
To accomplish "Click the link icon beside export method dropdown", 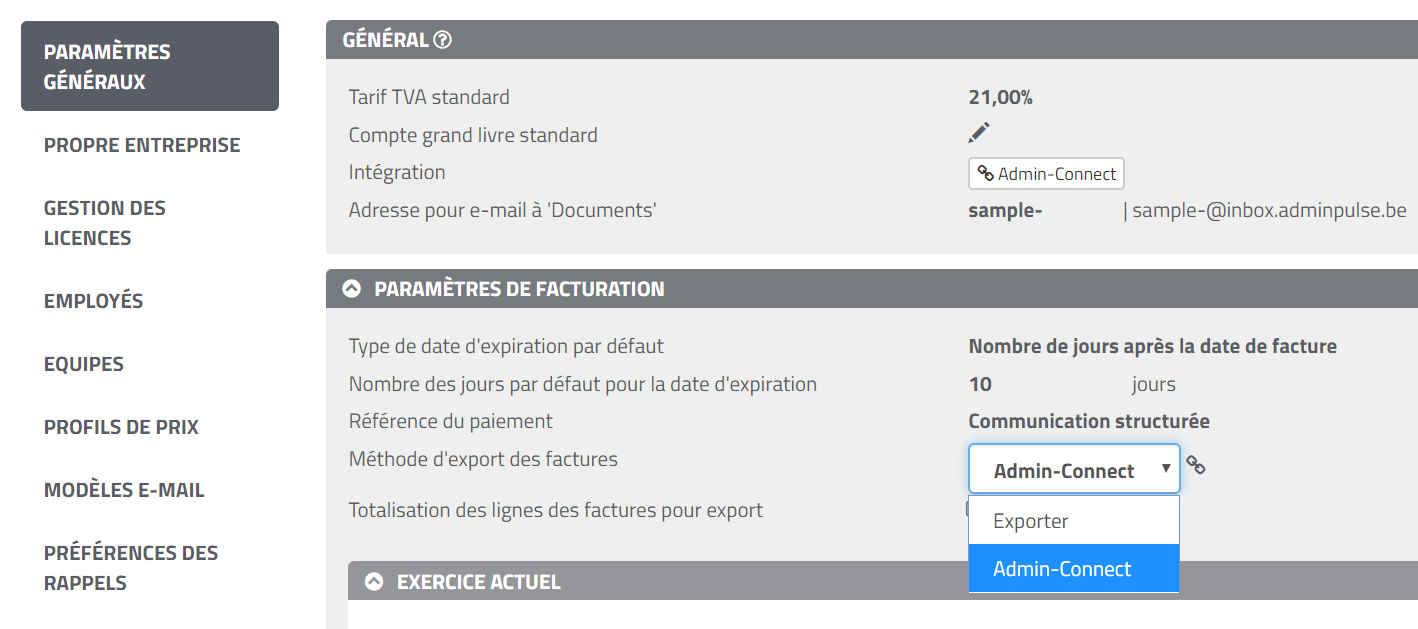I will [1196, 465].
